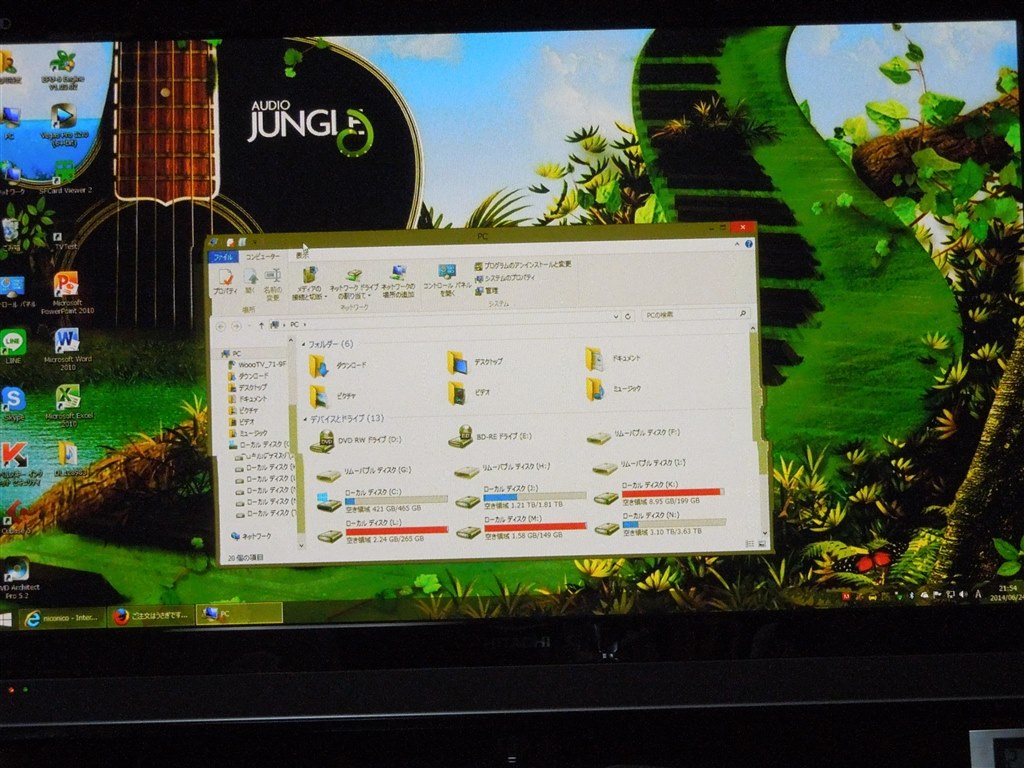Select ネットワーク in the navigation pane
The image size is (1024, 768).
pos(251,536)
